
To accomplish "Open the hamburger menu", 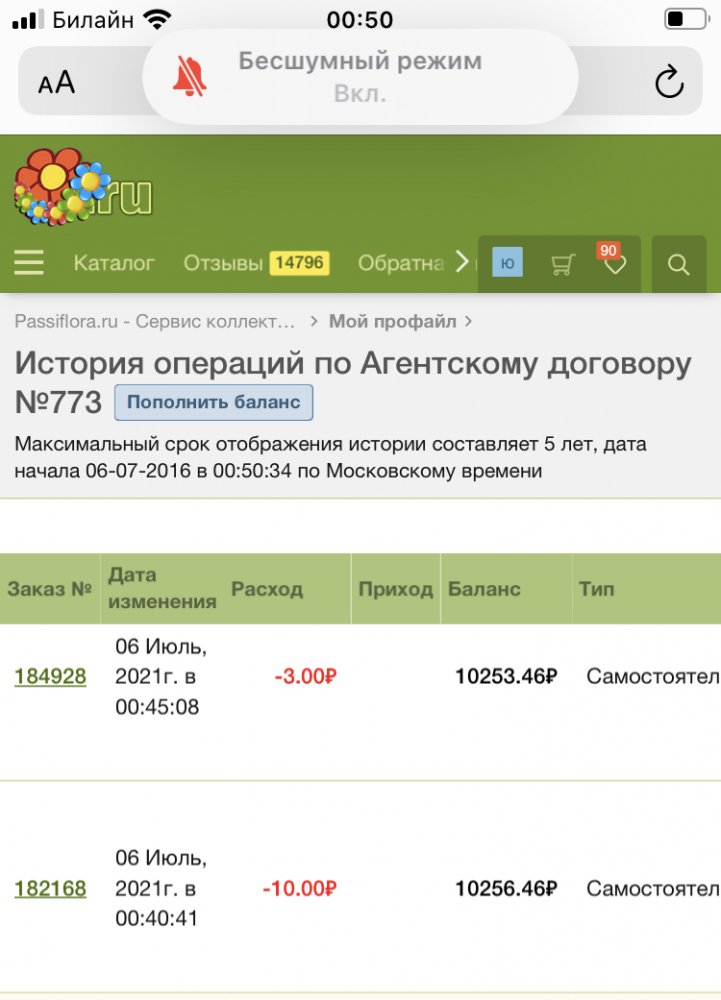I will (29, 263).
